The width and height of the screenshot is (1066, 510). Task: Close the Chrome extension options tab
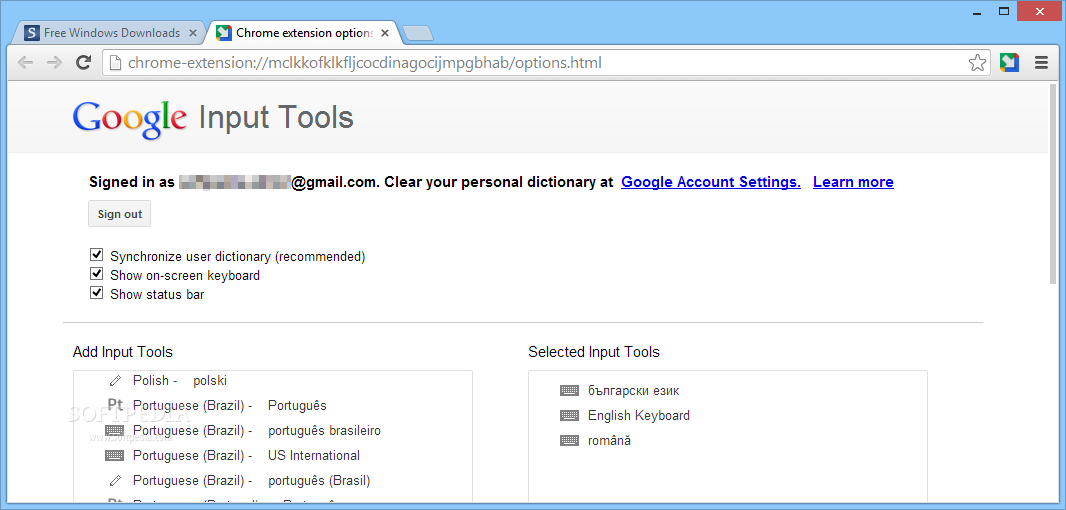385,33
